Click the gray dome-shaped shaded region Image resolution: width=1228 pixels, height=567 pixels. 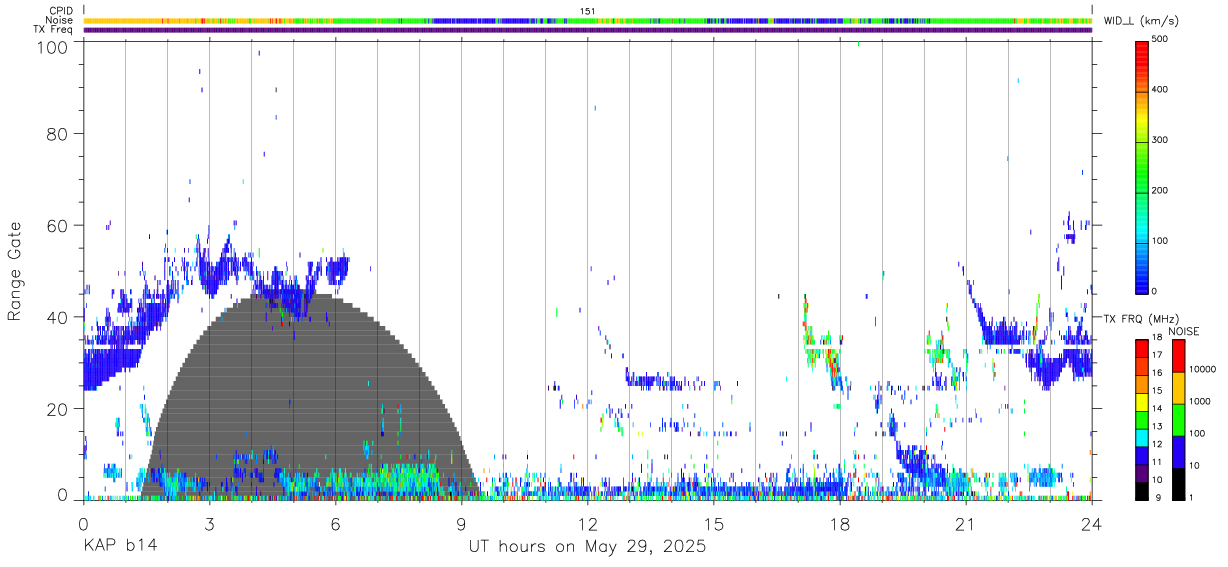click(311, 397)
